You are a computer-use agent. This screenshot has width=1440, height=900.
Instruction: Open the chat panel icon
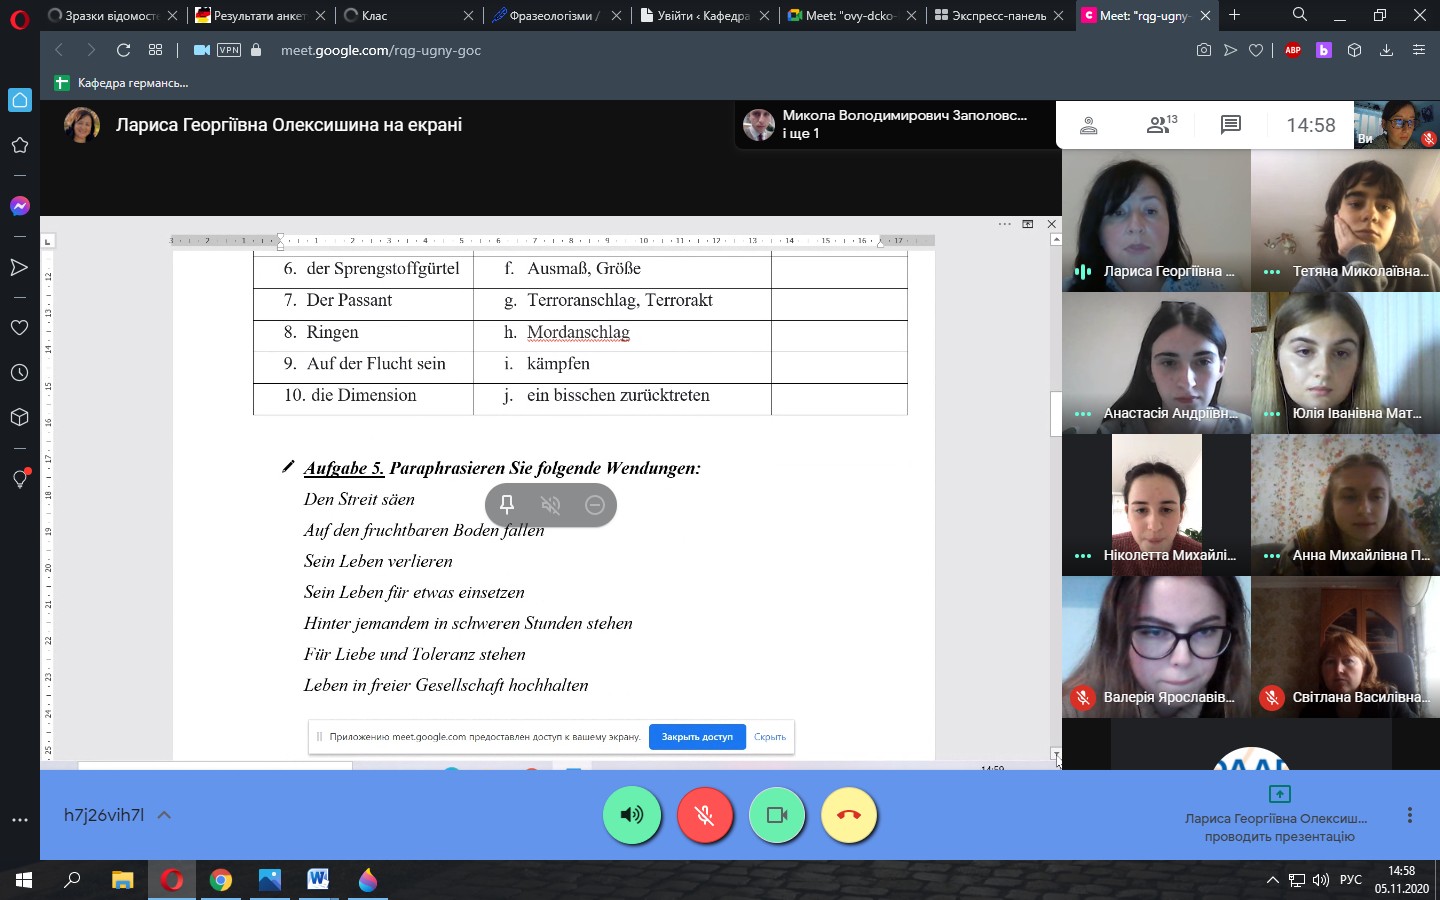pos(1230,125)
